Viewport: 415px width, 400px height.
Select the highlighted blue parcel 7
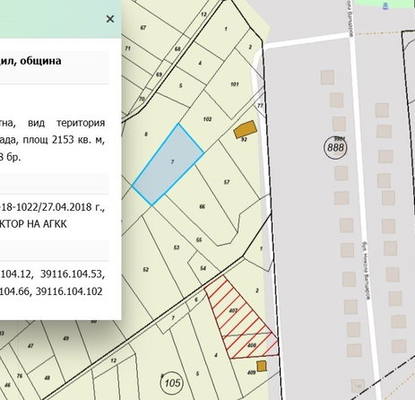tap(168, 164)
